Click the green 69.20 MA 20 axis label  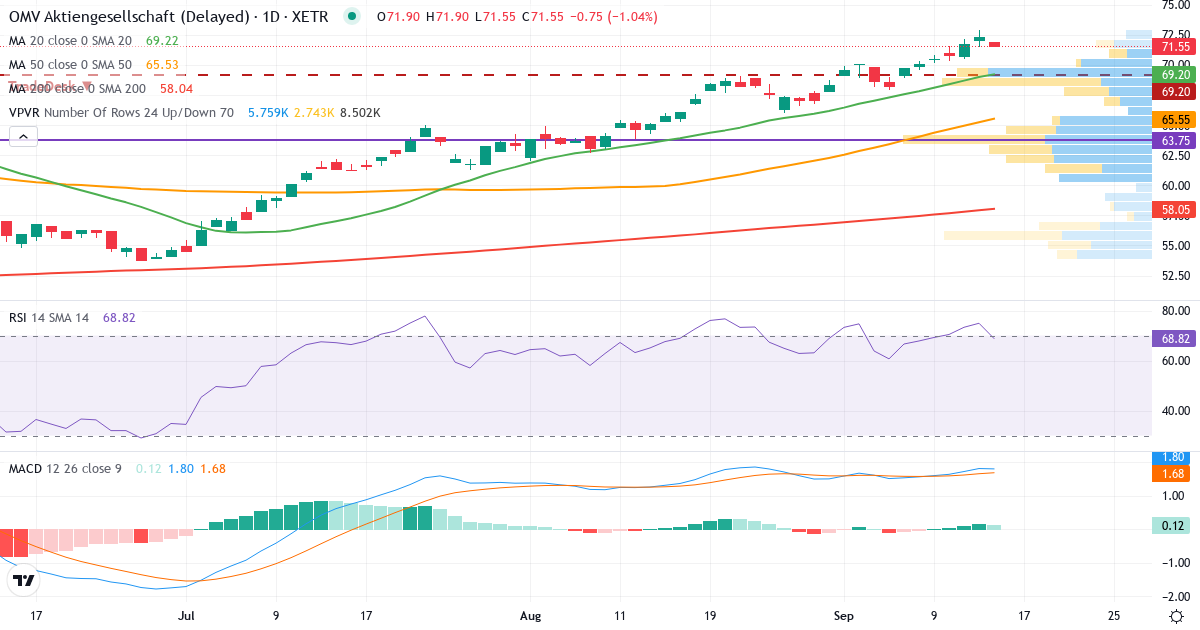(x=1175, y=75)
